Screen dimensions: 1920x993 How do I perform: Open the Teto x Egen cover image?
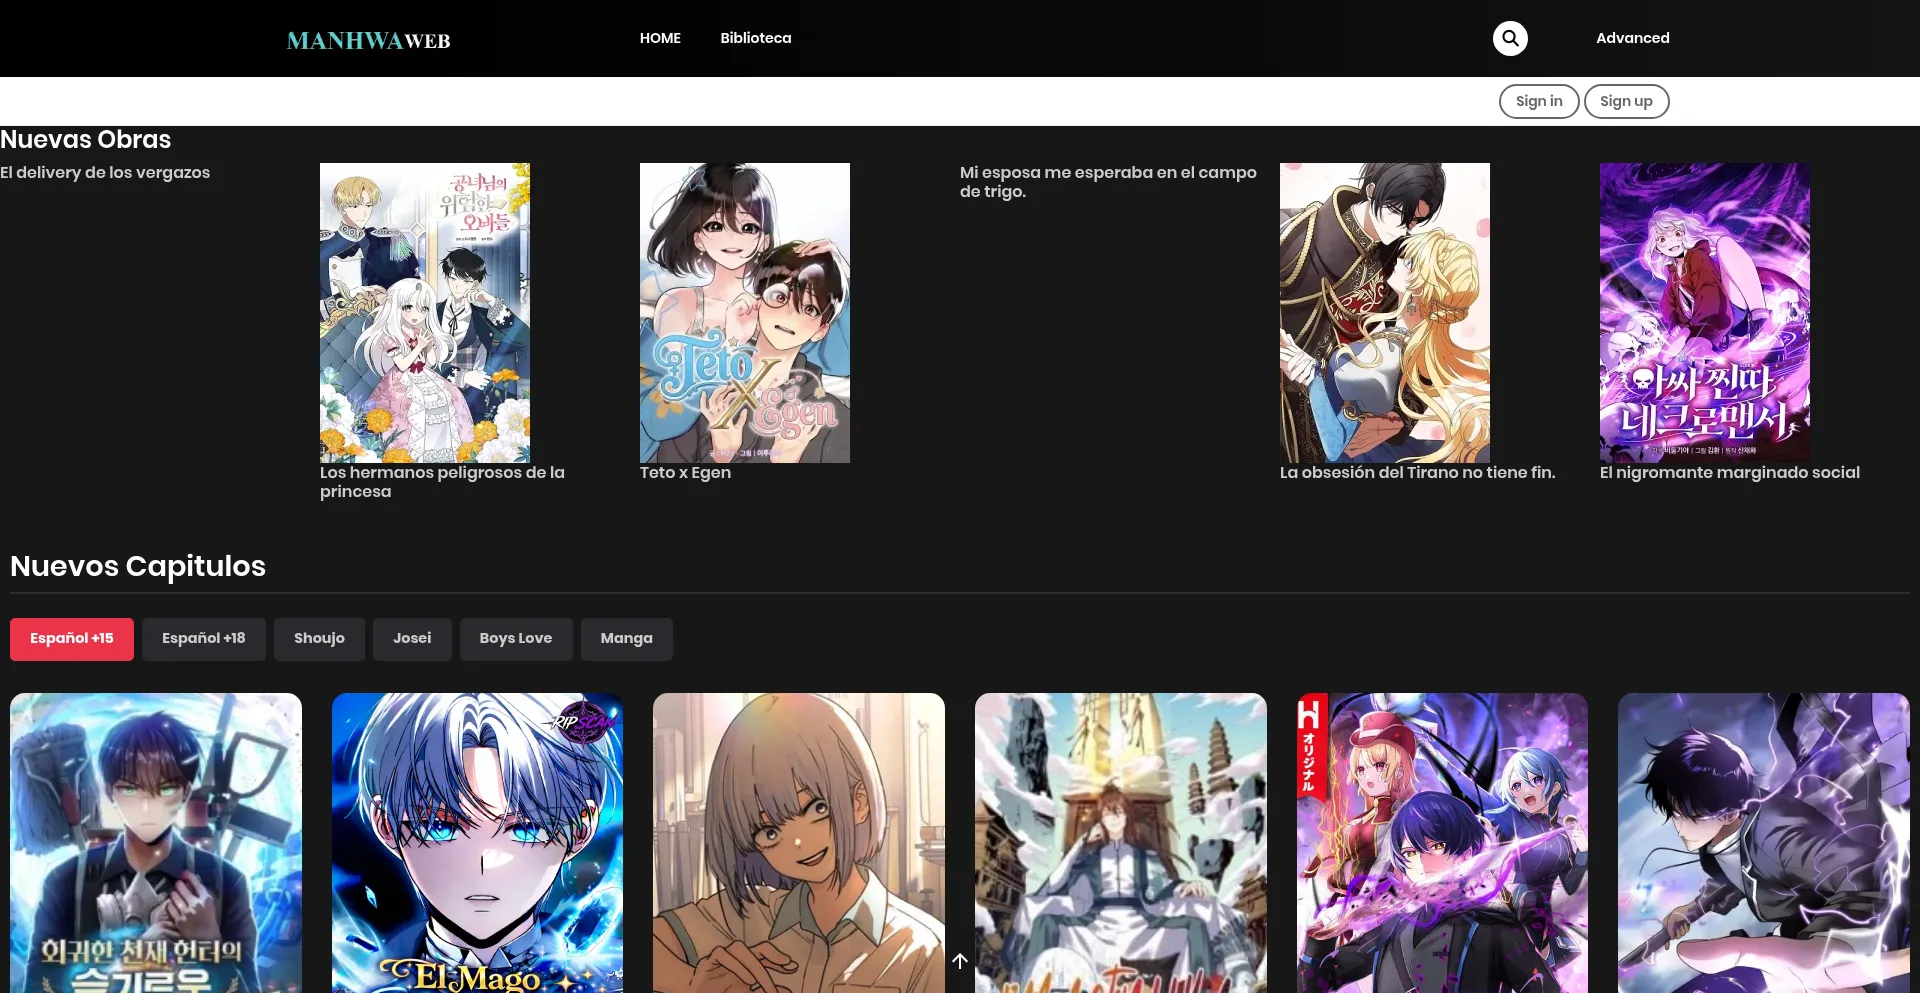click(745, 313)
